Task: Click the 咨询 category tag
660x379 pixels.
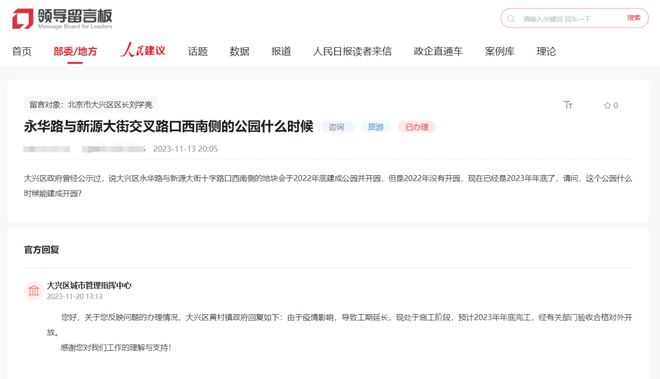Action: tap(337, 127)
